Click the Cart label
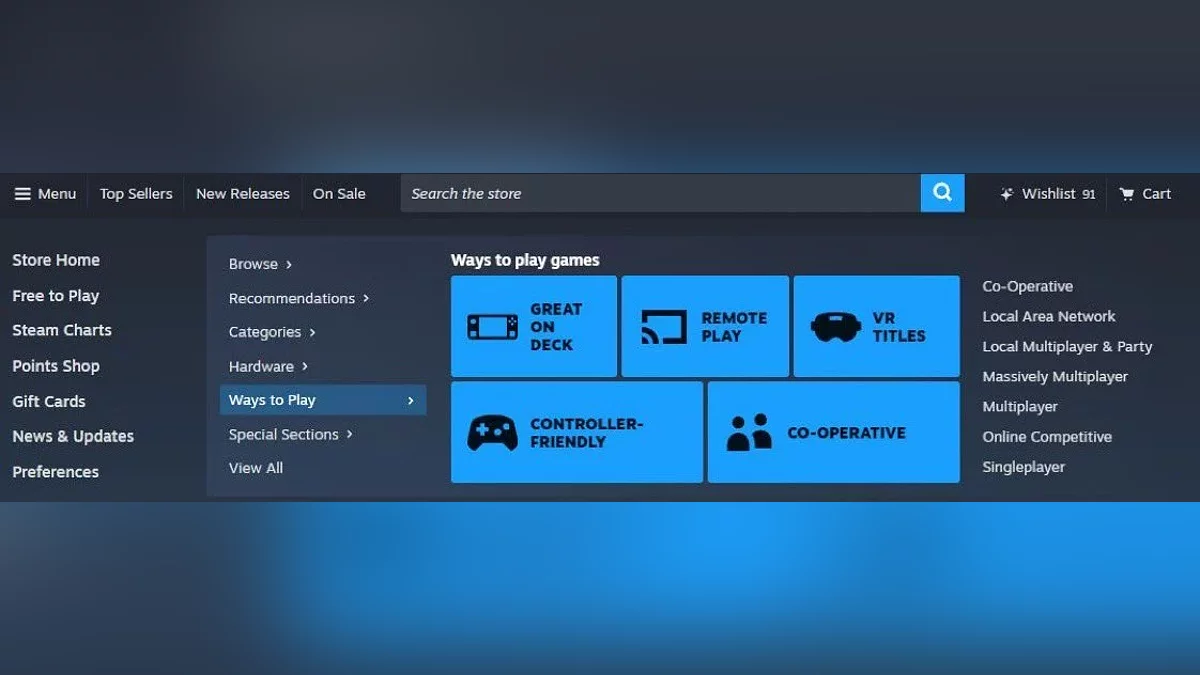Viewport: 1200px width, 675px height. pos(1157,194)
